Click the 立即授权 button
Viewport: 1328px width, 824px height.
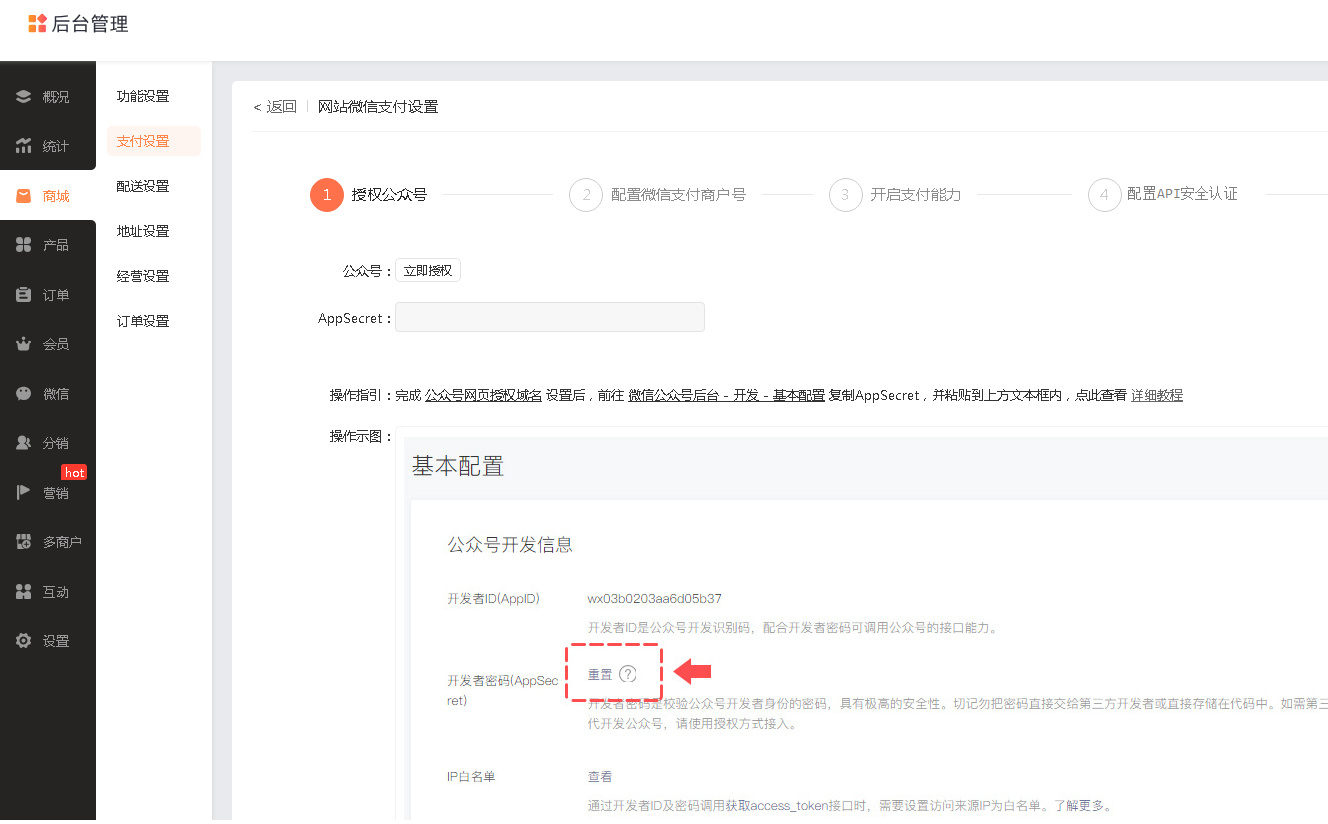tap(428, 271)
